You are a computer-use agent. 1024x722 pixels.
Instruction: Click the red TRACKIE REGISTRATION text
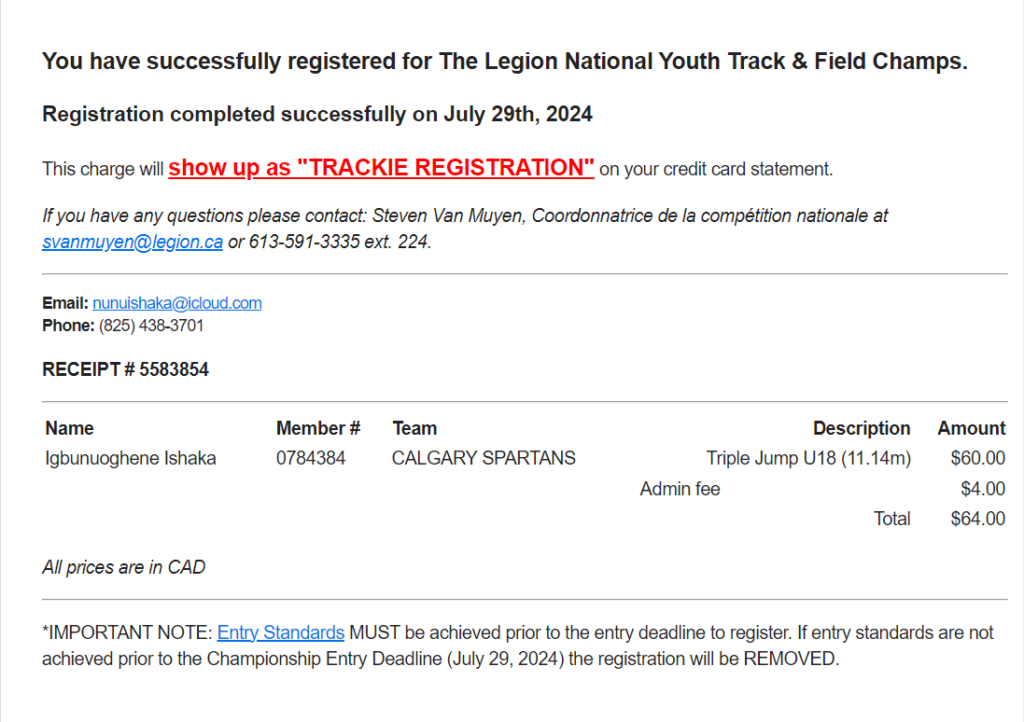coord(381,168)
